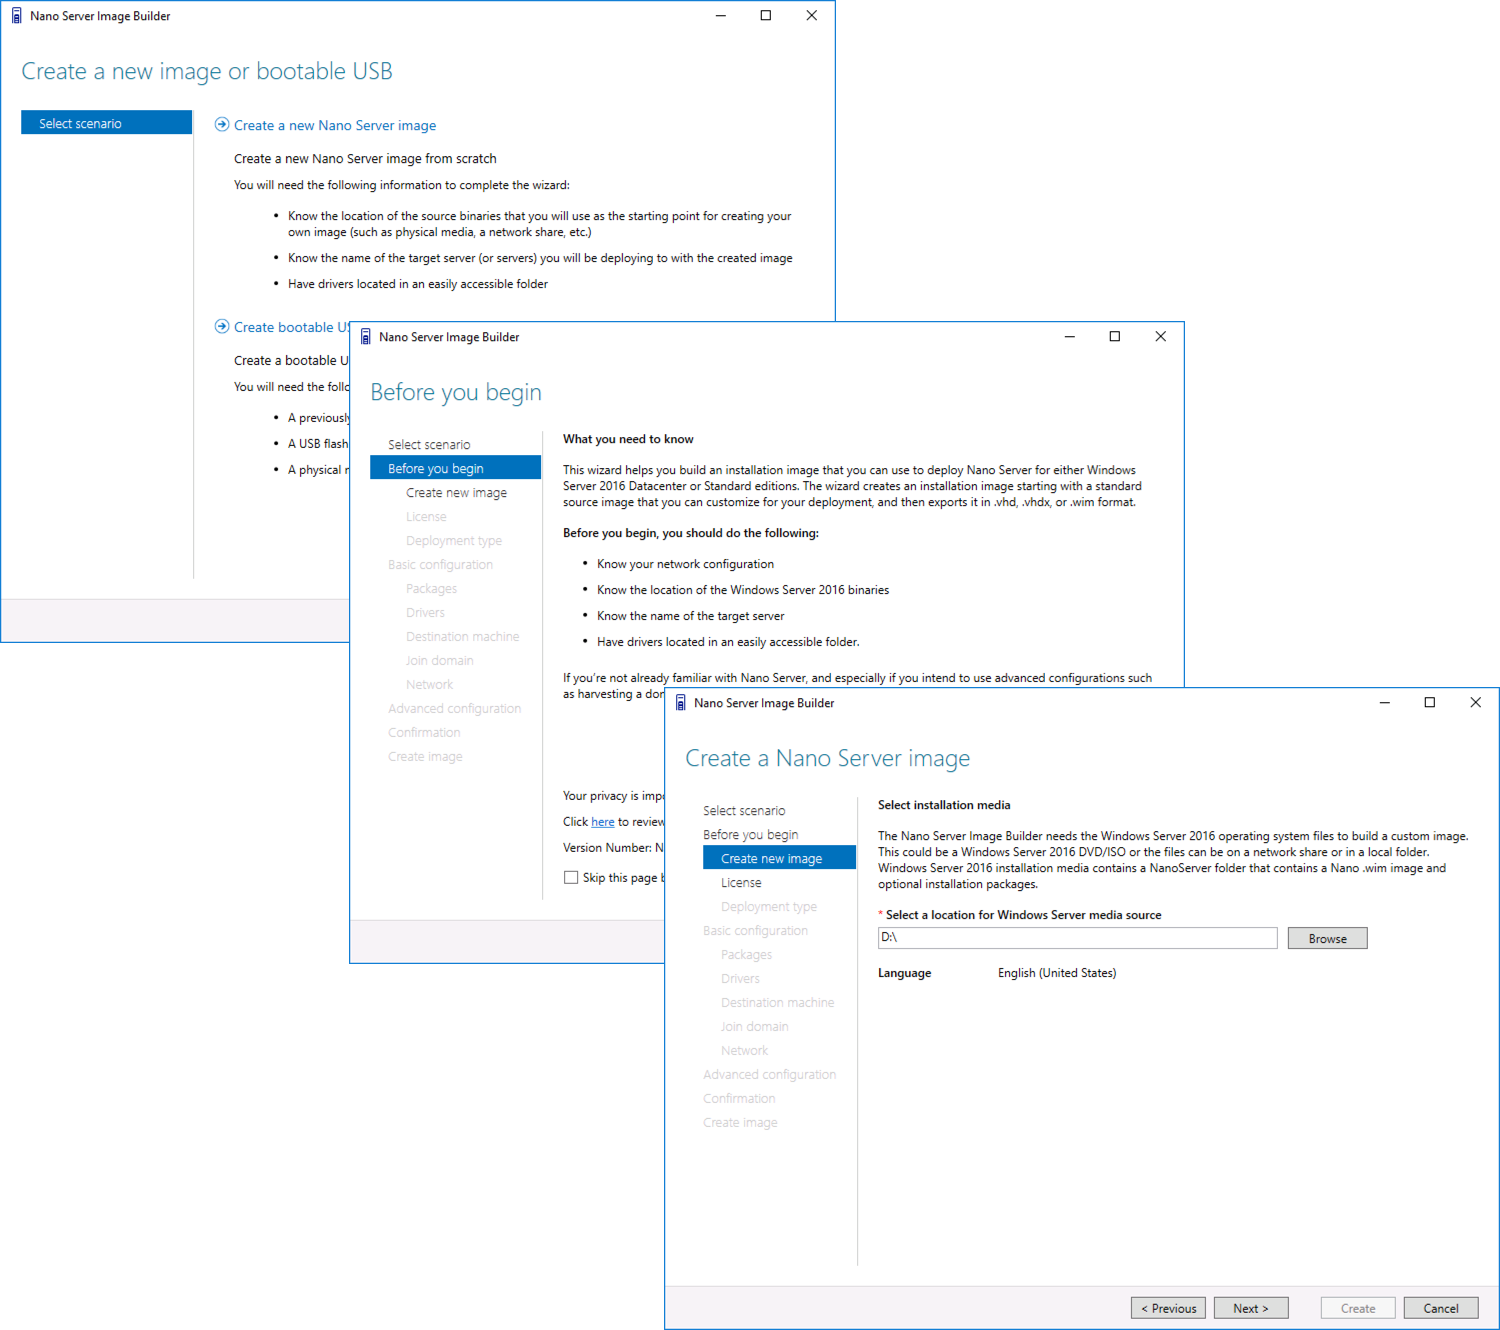
Task: Select Confirmation step in middle window
Action: point(424,733)
